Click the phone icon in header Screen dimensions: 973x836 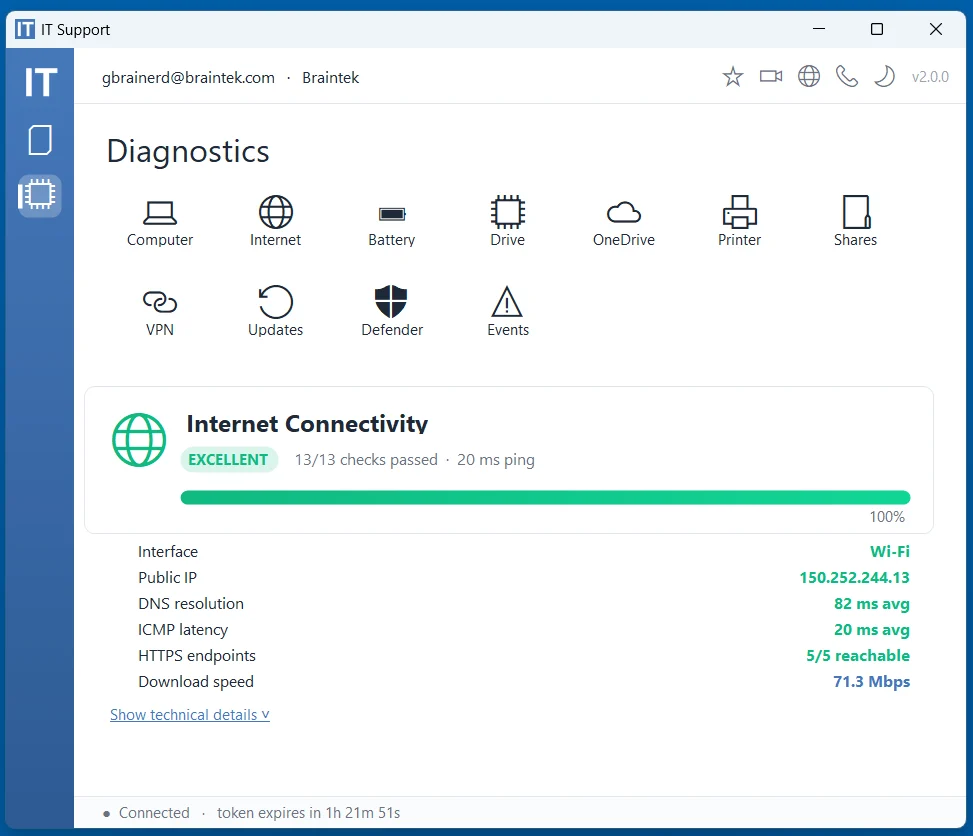[846, 76]
